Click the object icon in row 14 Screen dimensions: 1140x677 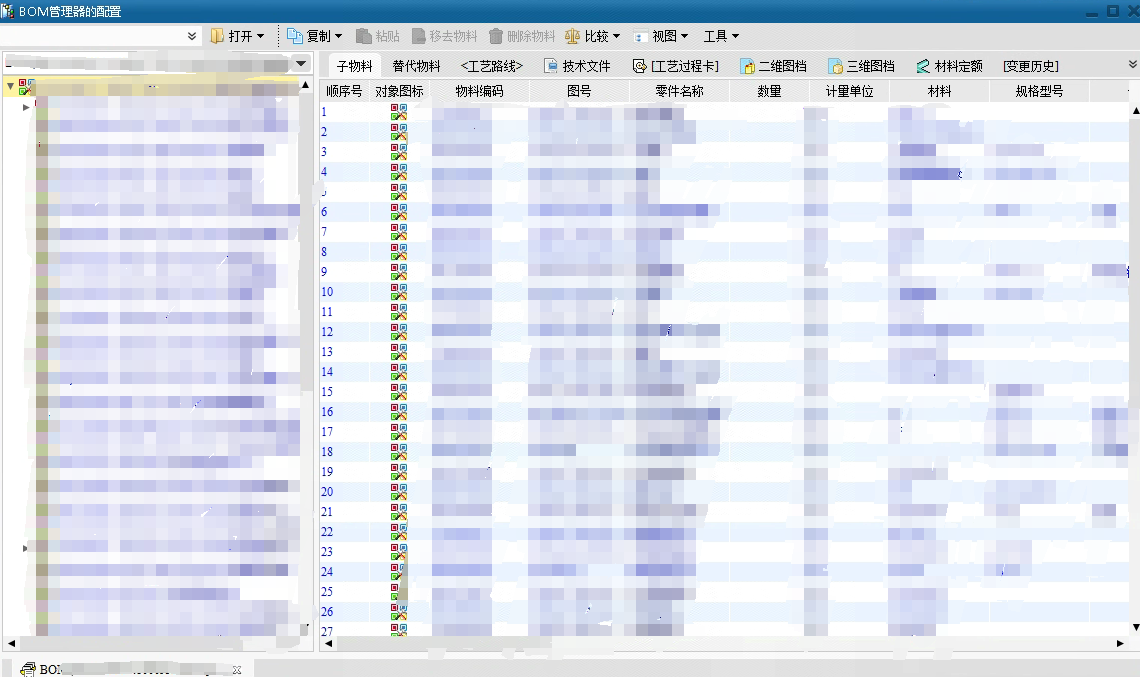(x=398, y=372)
